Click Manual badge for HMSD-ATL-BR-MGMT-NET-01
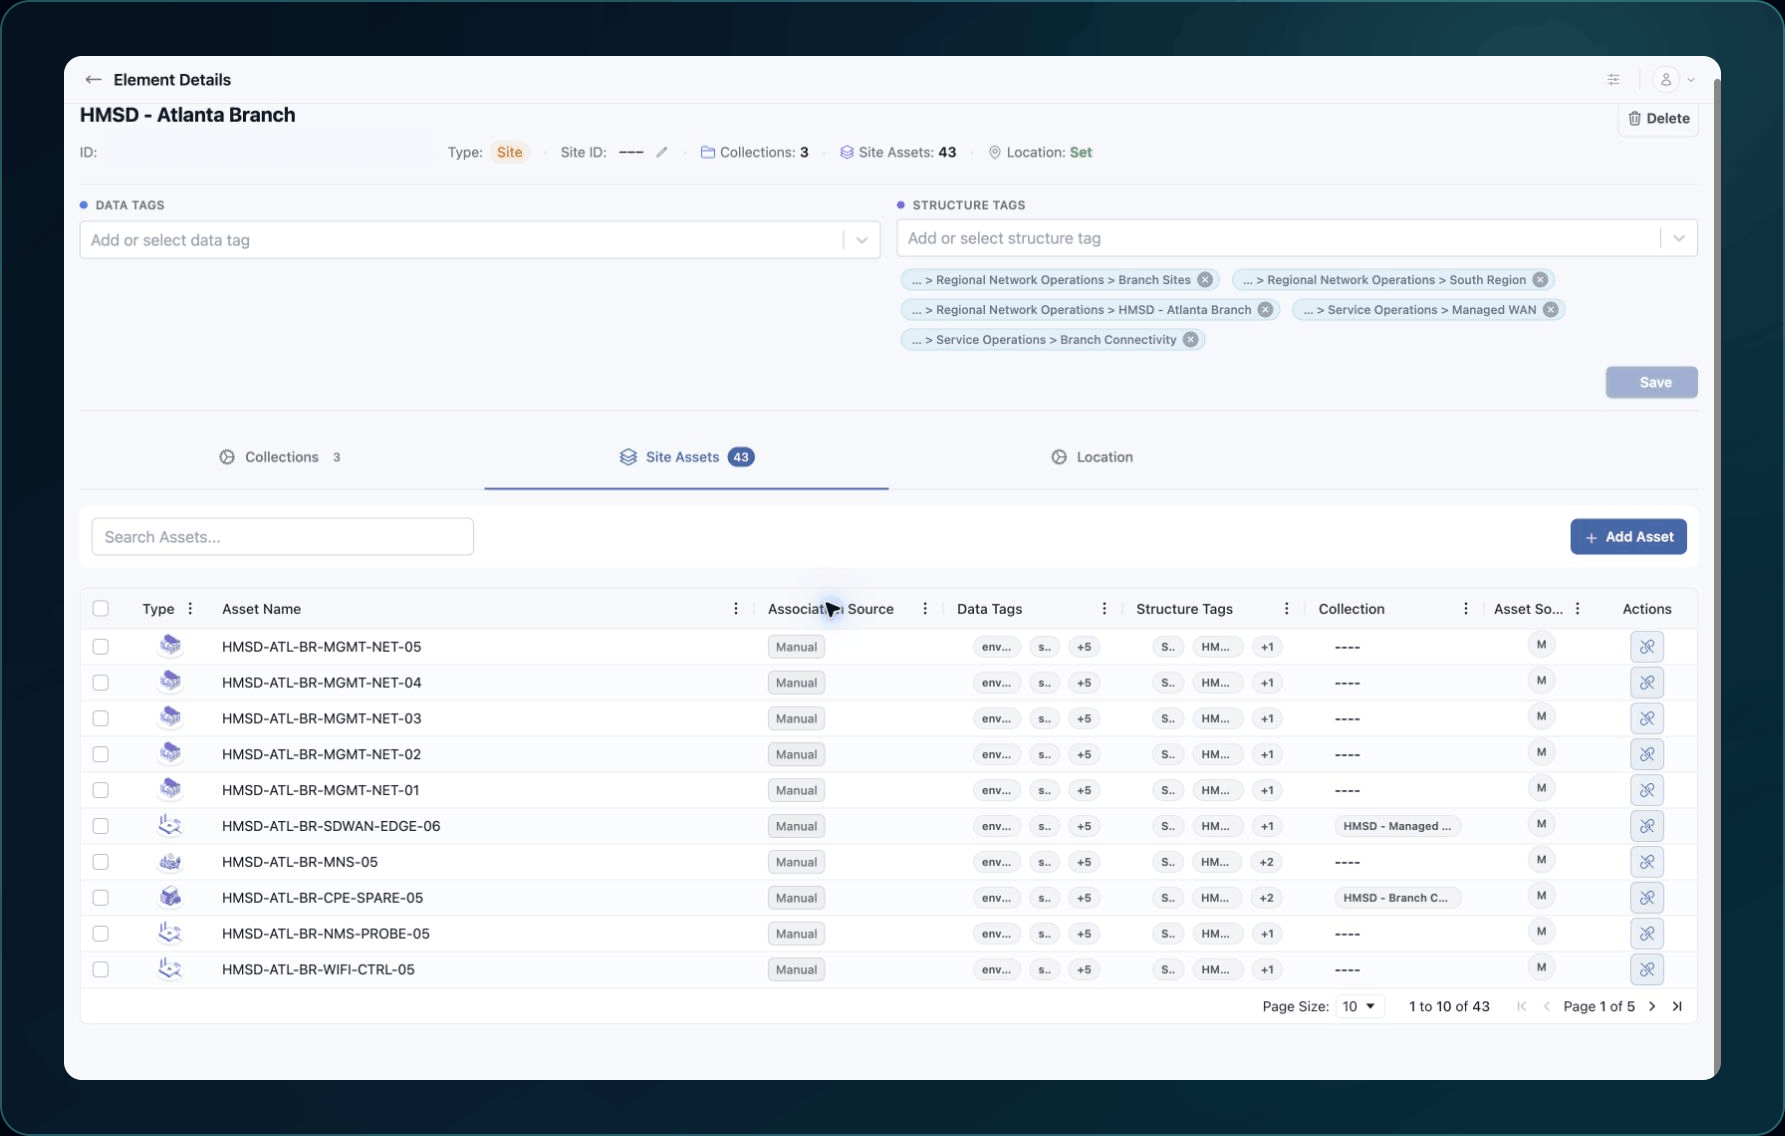Viewport: 1785px width, 1136px height. pyautogui.click(x=796, y=790)
